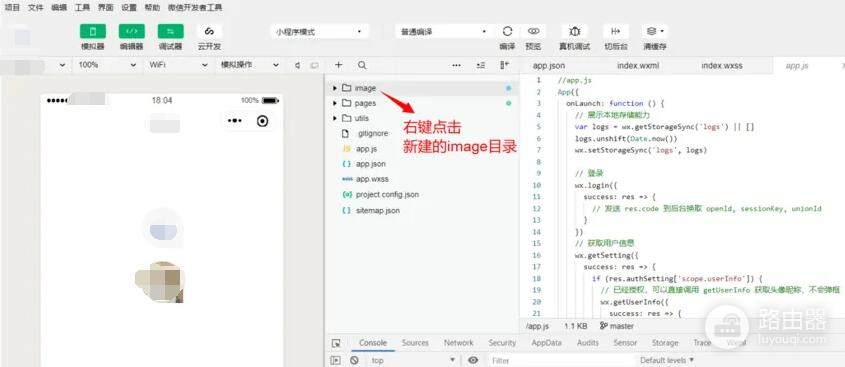This screenshot has width=845, height=367.
Task: Start 真机调试 remote device debugging
Action: pos(574,31)
